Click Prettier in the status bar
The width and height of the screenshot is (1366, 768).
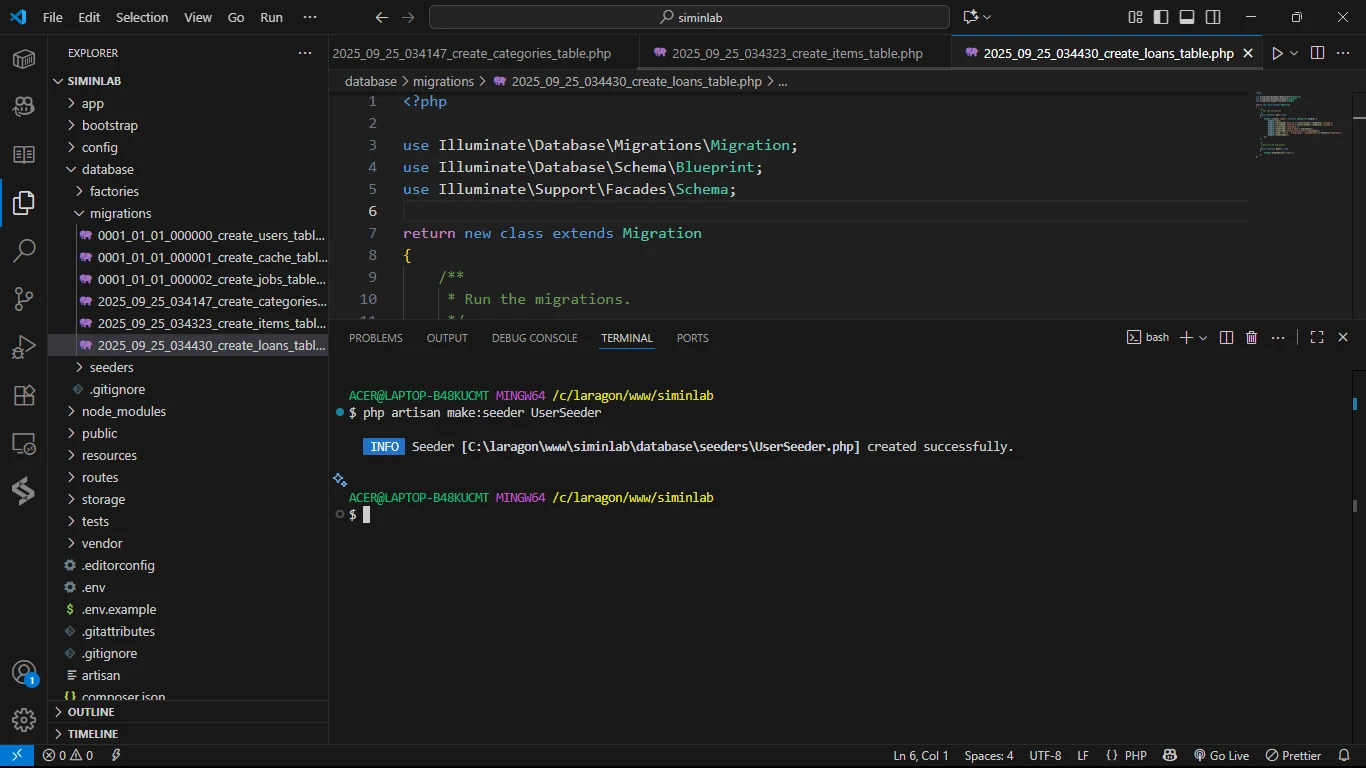1293,756
